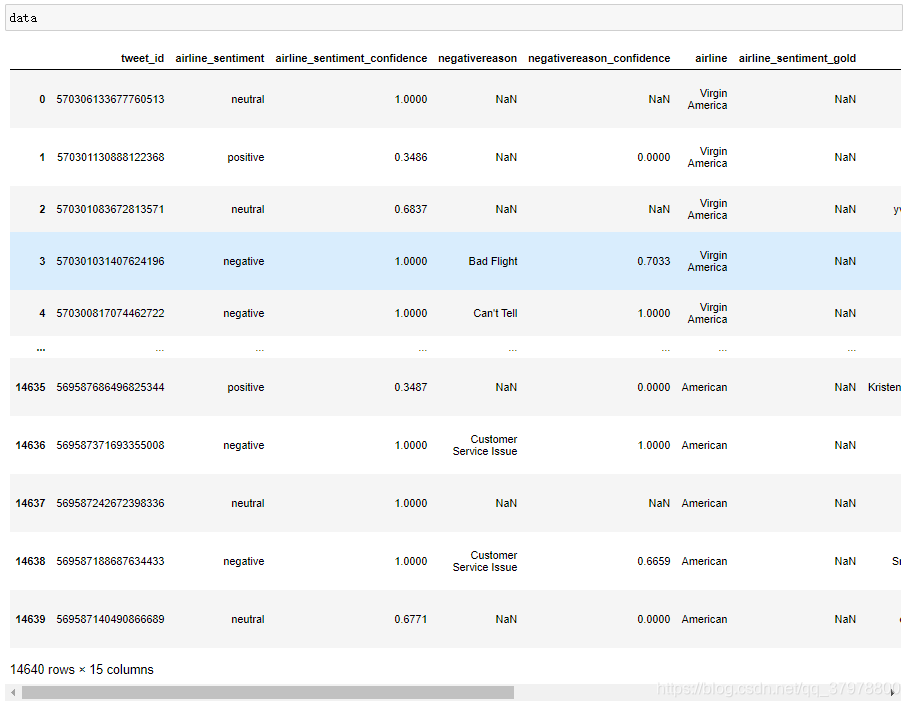Click confidence value 0.3486
The image size is (910, 707).
pos(410,157)
